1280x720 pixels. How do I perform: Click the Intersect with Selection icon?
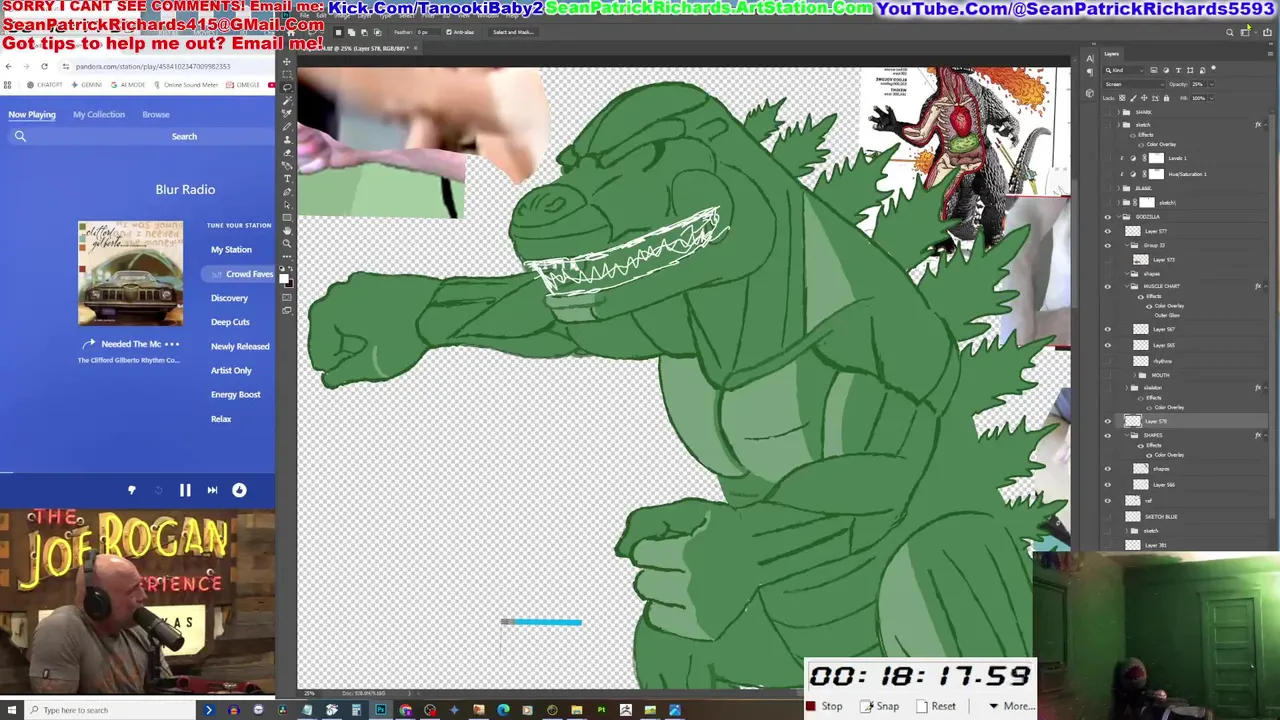378,32
